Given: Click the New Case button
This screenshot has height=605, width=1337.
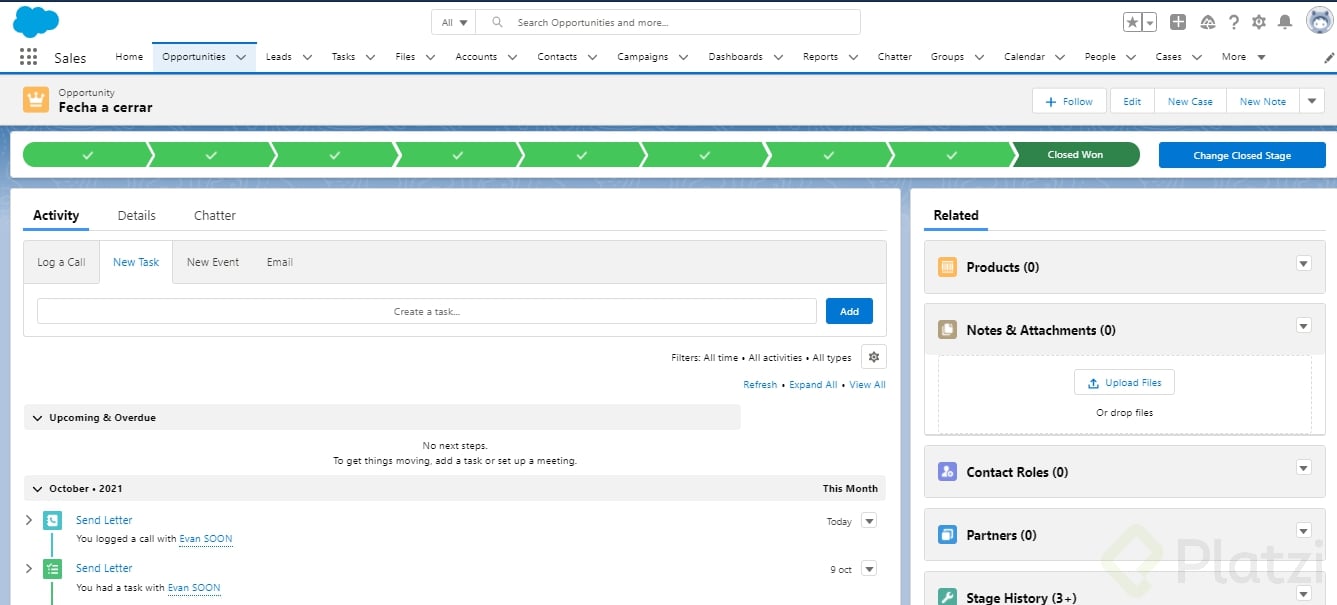Looking at the screenshot, I should click(x=1190, y=101).
